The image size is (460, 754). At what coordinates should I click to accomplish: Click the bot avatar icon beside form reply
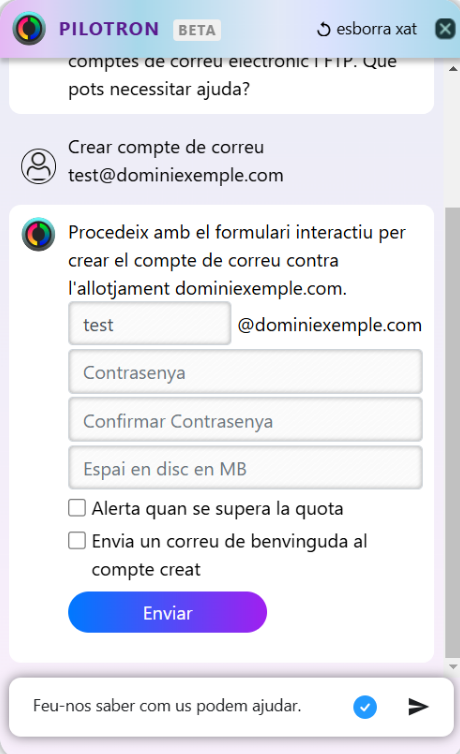click(38, 234)
